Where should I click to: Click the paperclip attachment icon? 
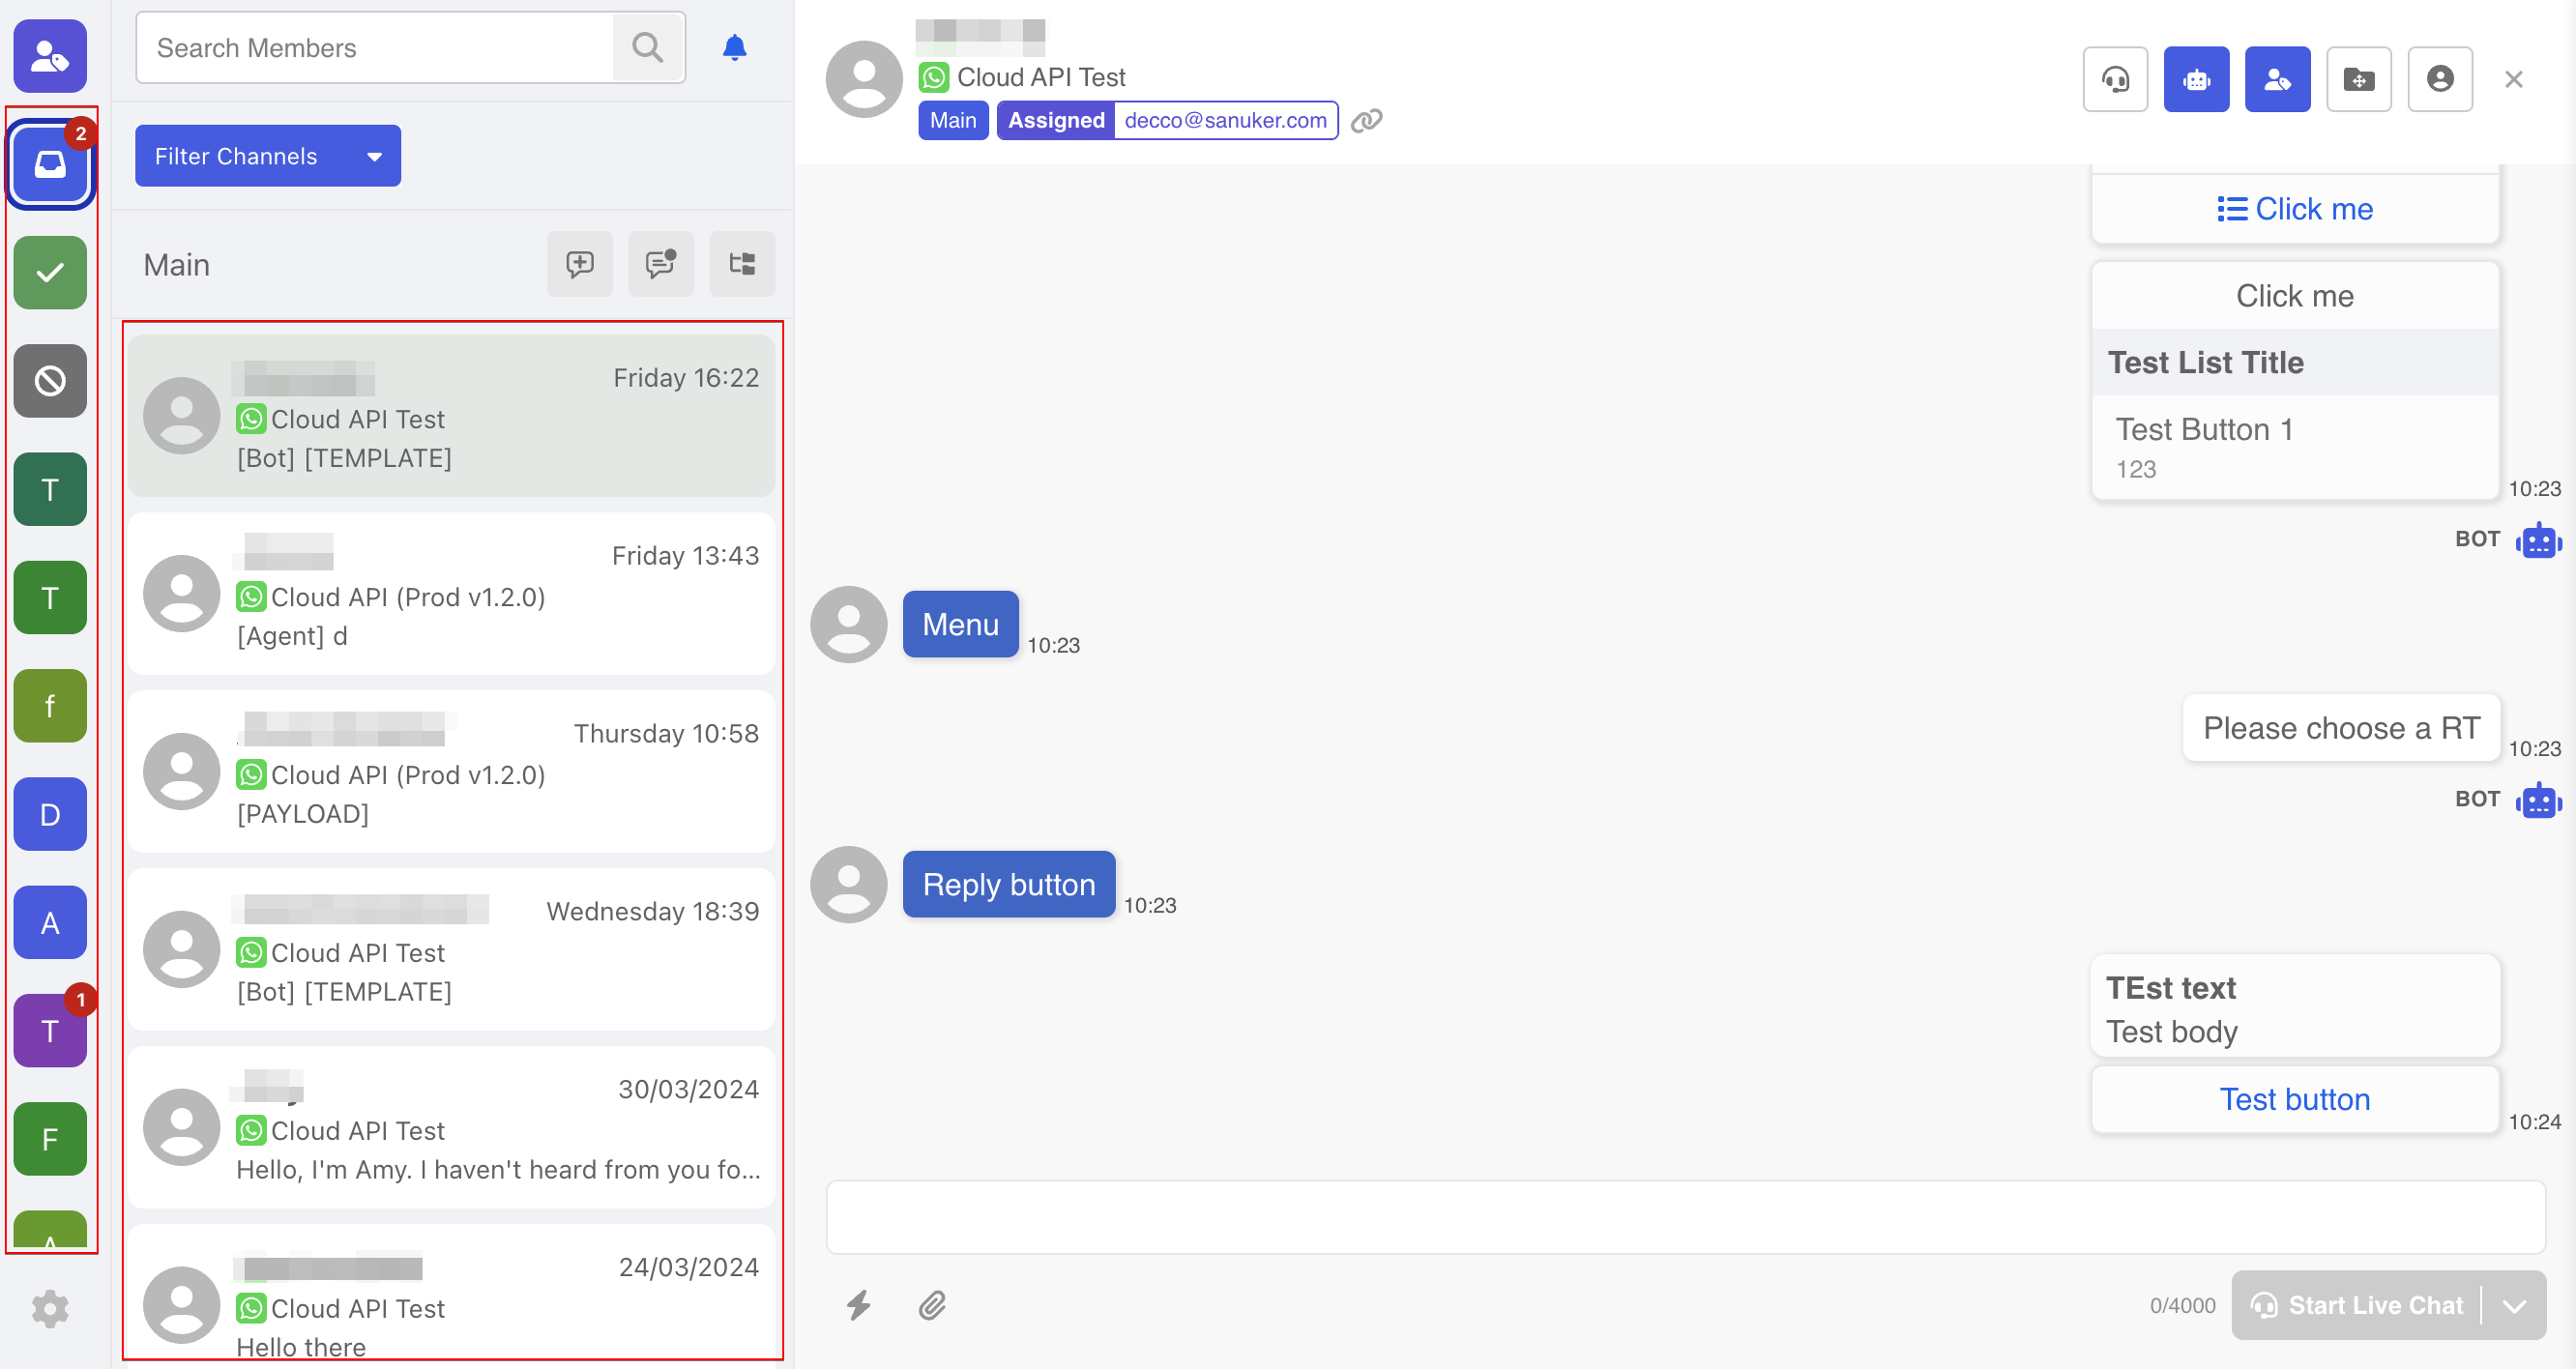[x=932, y=1305]
